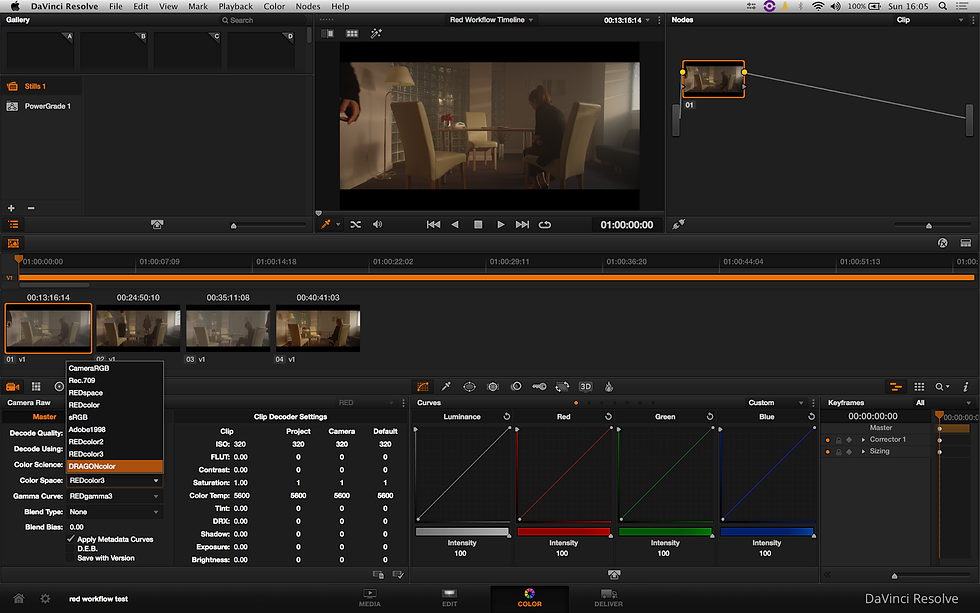Open the Power Window palette icon
980x613 pixels.
pyautogui.click(x=469, y=387)
